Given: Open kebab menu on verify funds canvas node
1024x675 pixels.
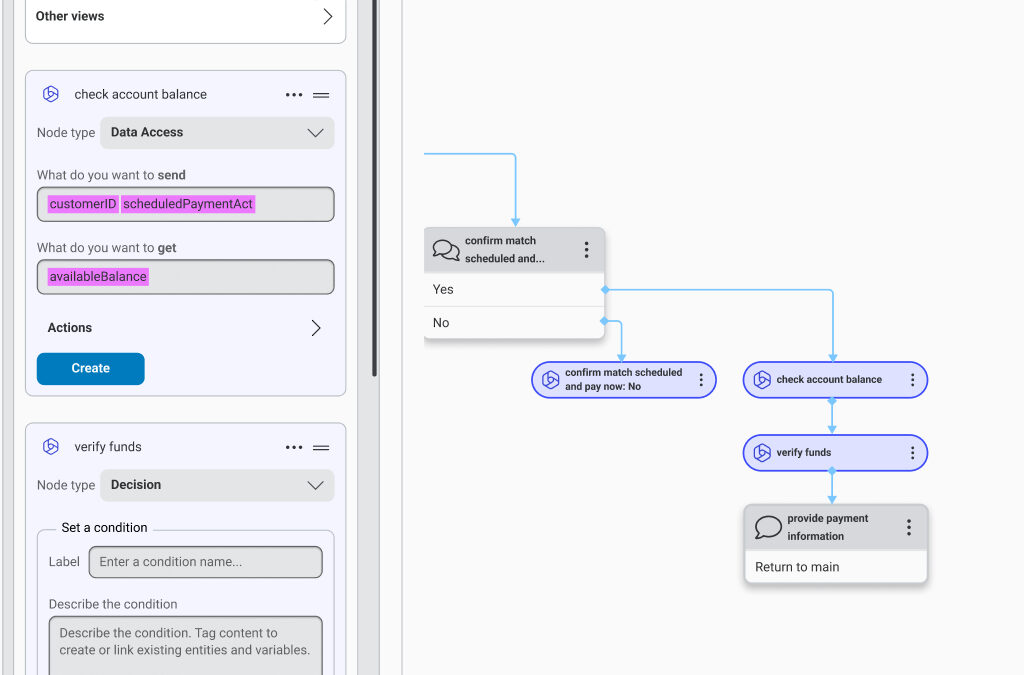Looking at the screenshot, I should [x=912, y=453].
